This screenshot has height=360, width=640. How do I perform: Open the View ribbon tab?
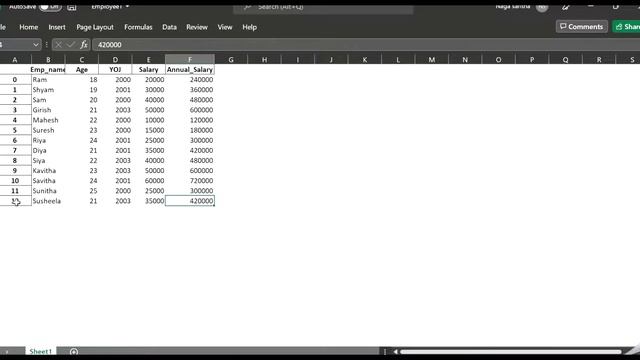224,27
